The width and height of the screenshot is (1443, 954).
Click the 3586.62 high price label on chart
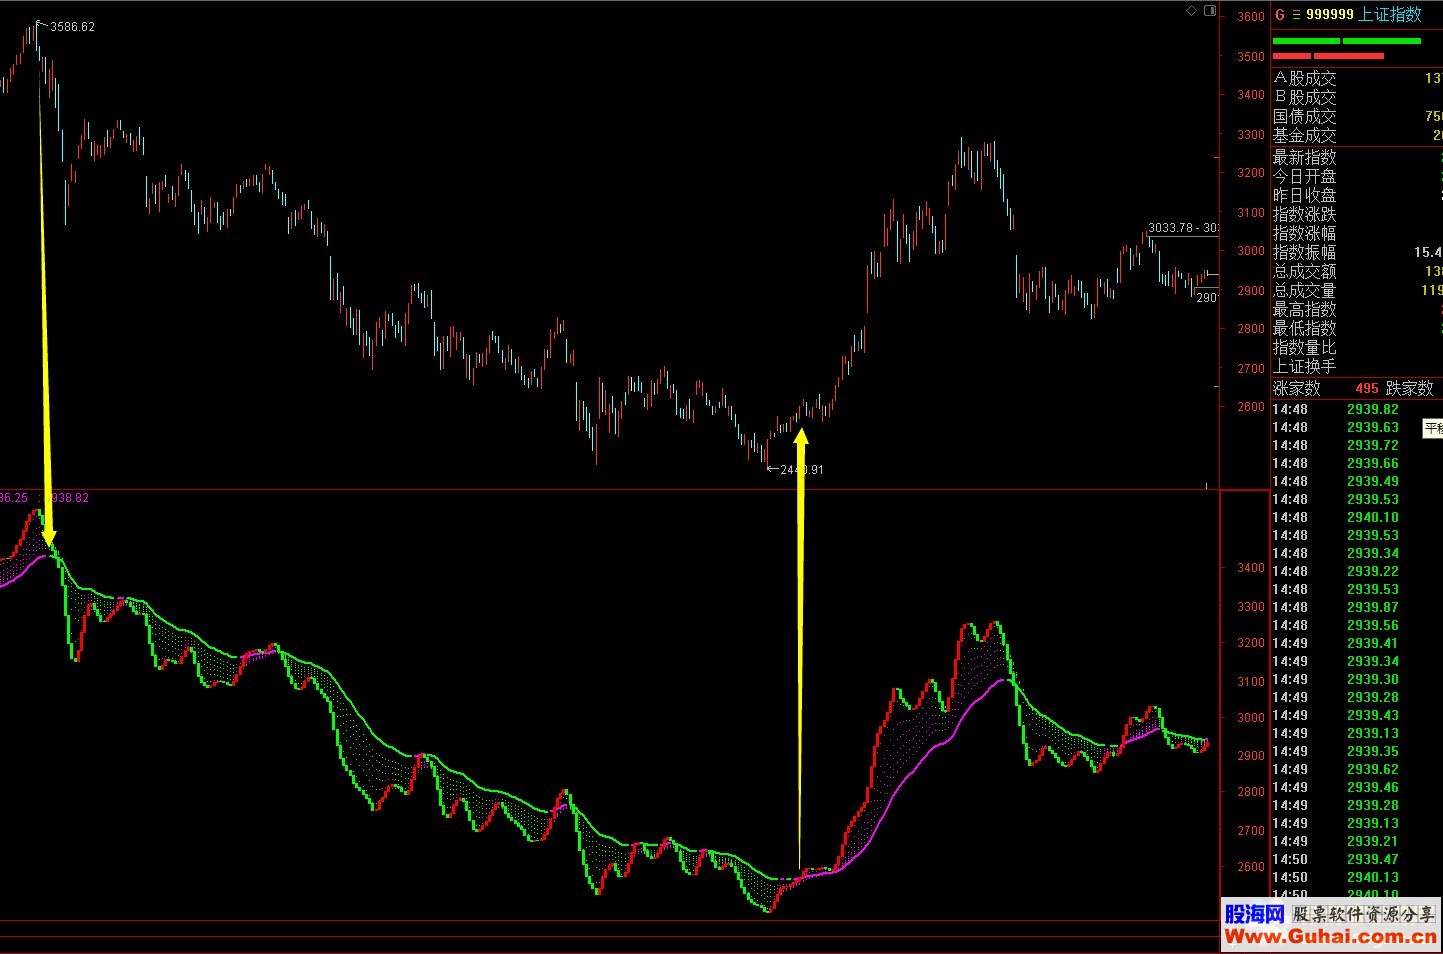click(72, 27)
